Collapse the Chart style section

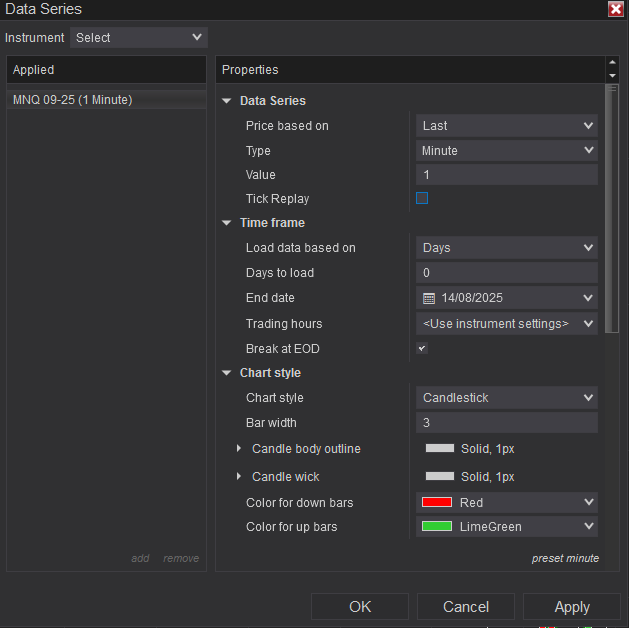227,373
